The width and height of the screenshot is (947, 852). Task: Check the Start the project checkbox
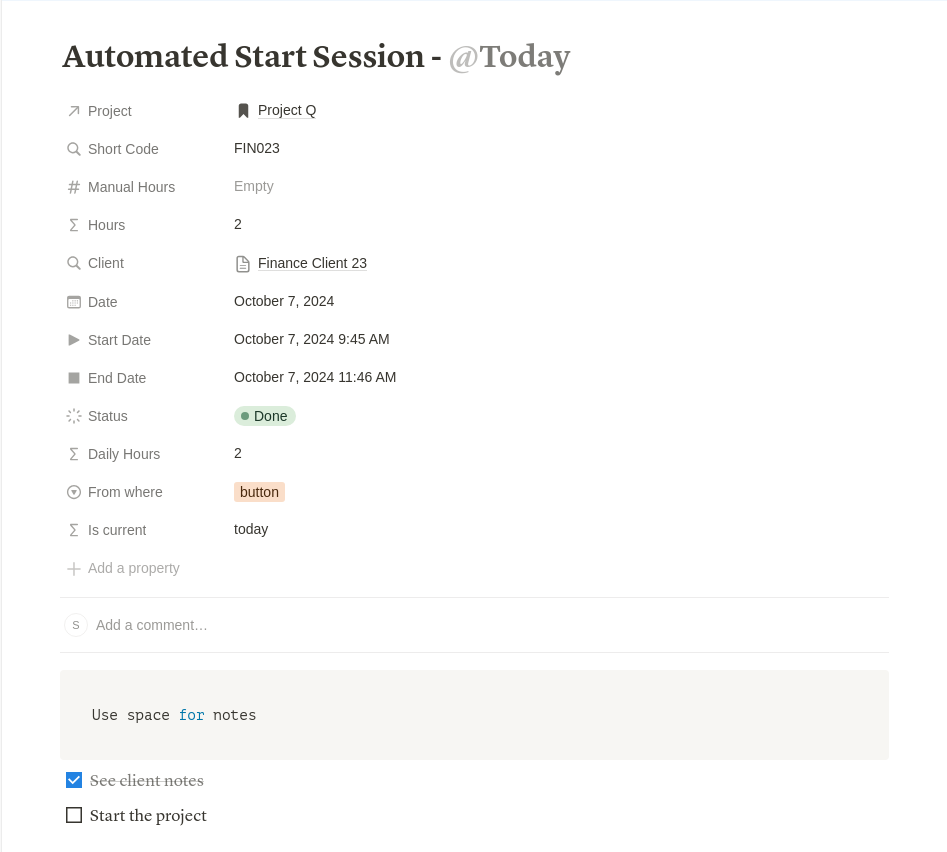(x=74, y=815)
